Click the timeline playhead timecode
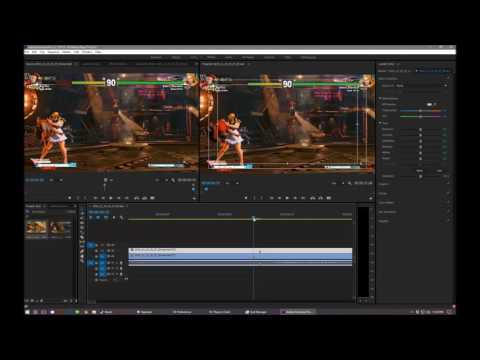This screenshot has height=360, width=480. 99,212
